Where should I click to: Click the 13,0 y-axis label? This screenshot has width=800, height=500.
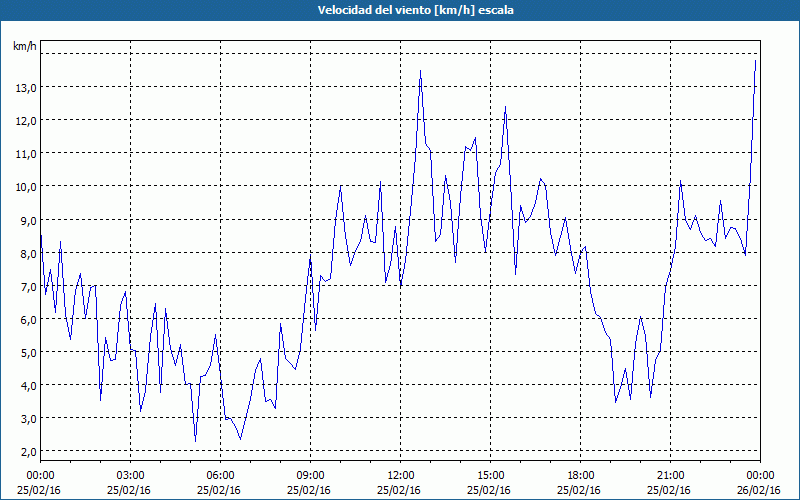[26, 88]
